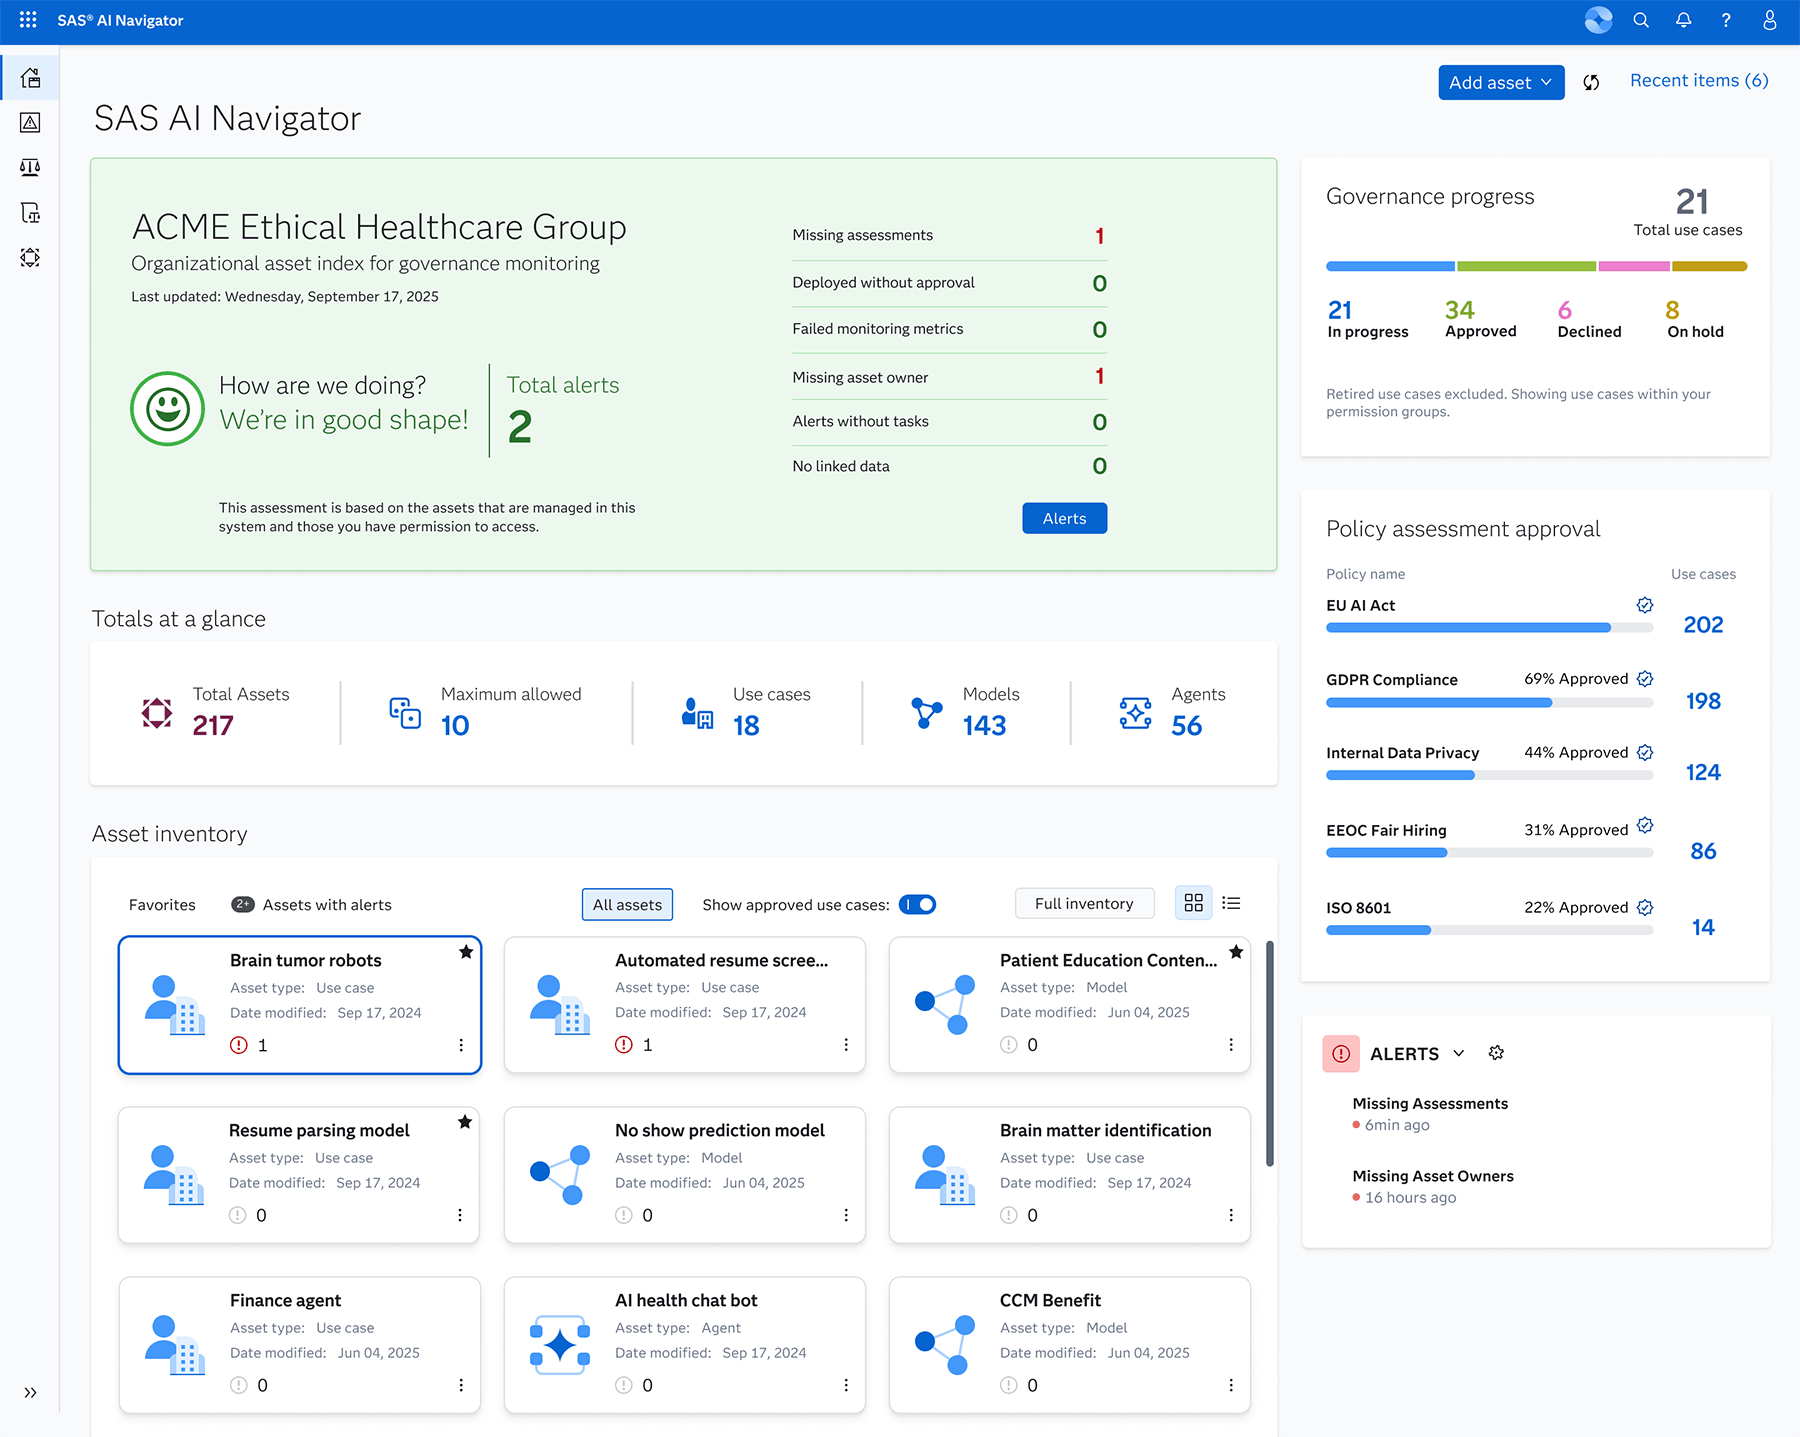The height and width of the screenshot is (1437, 1800).
Task: Open the document inventory sidebar icon
Action: pos(30,212)
